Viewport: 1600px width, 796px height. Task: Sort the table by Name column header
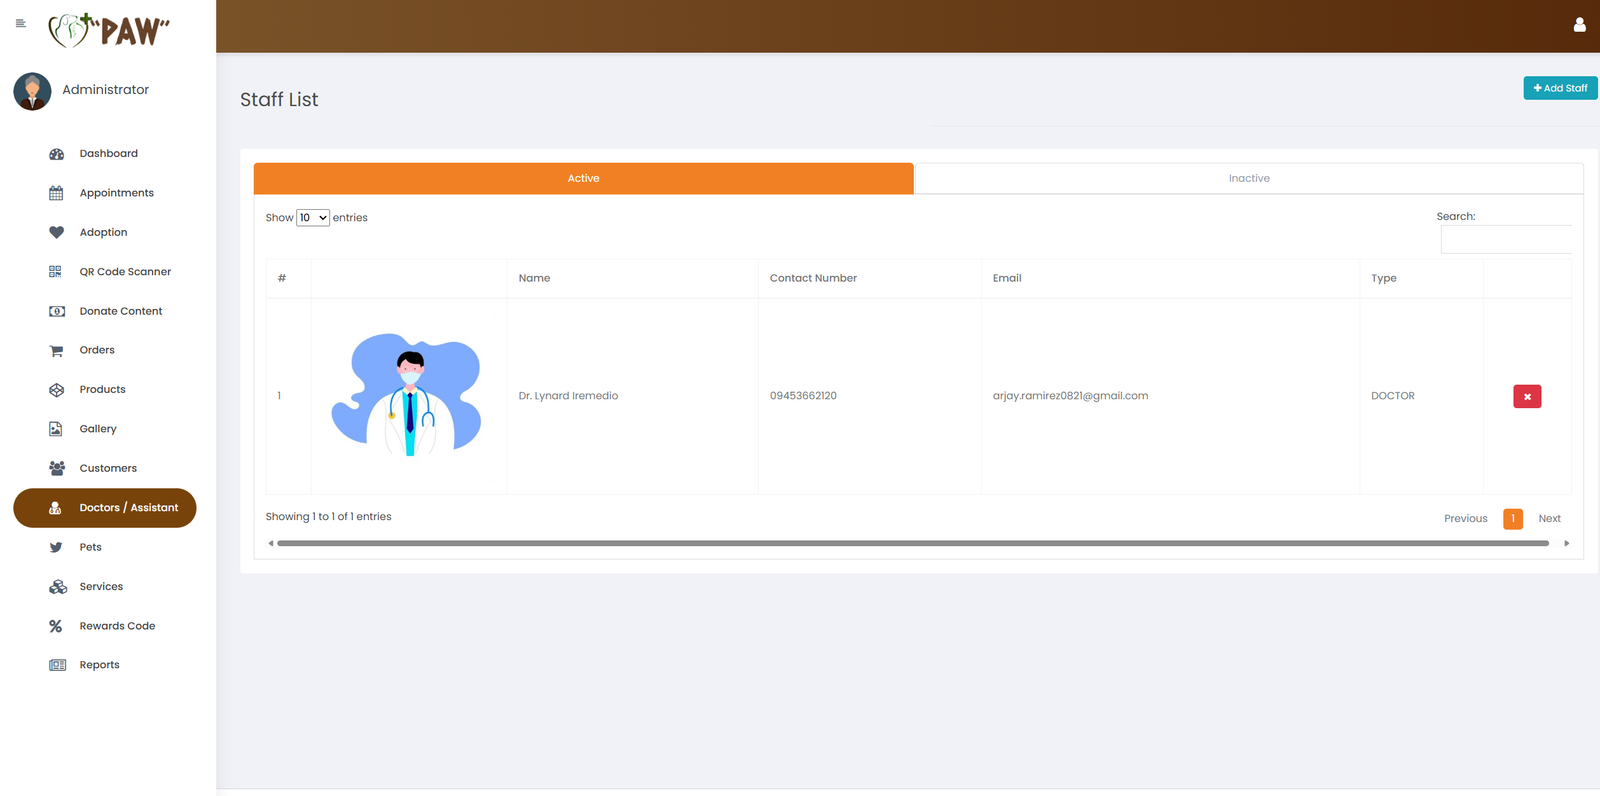(x=534, y=278)
